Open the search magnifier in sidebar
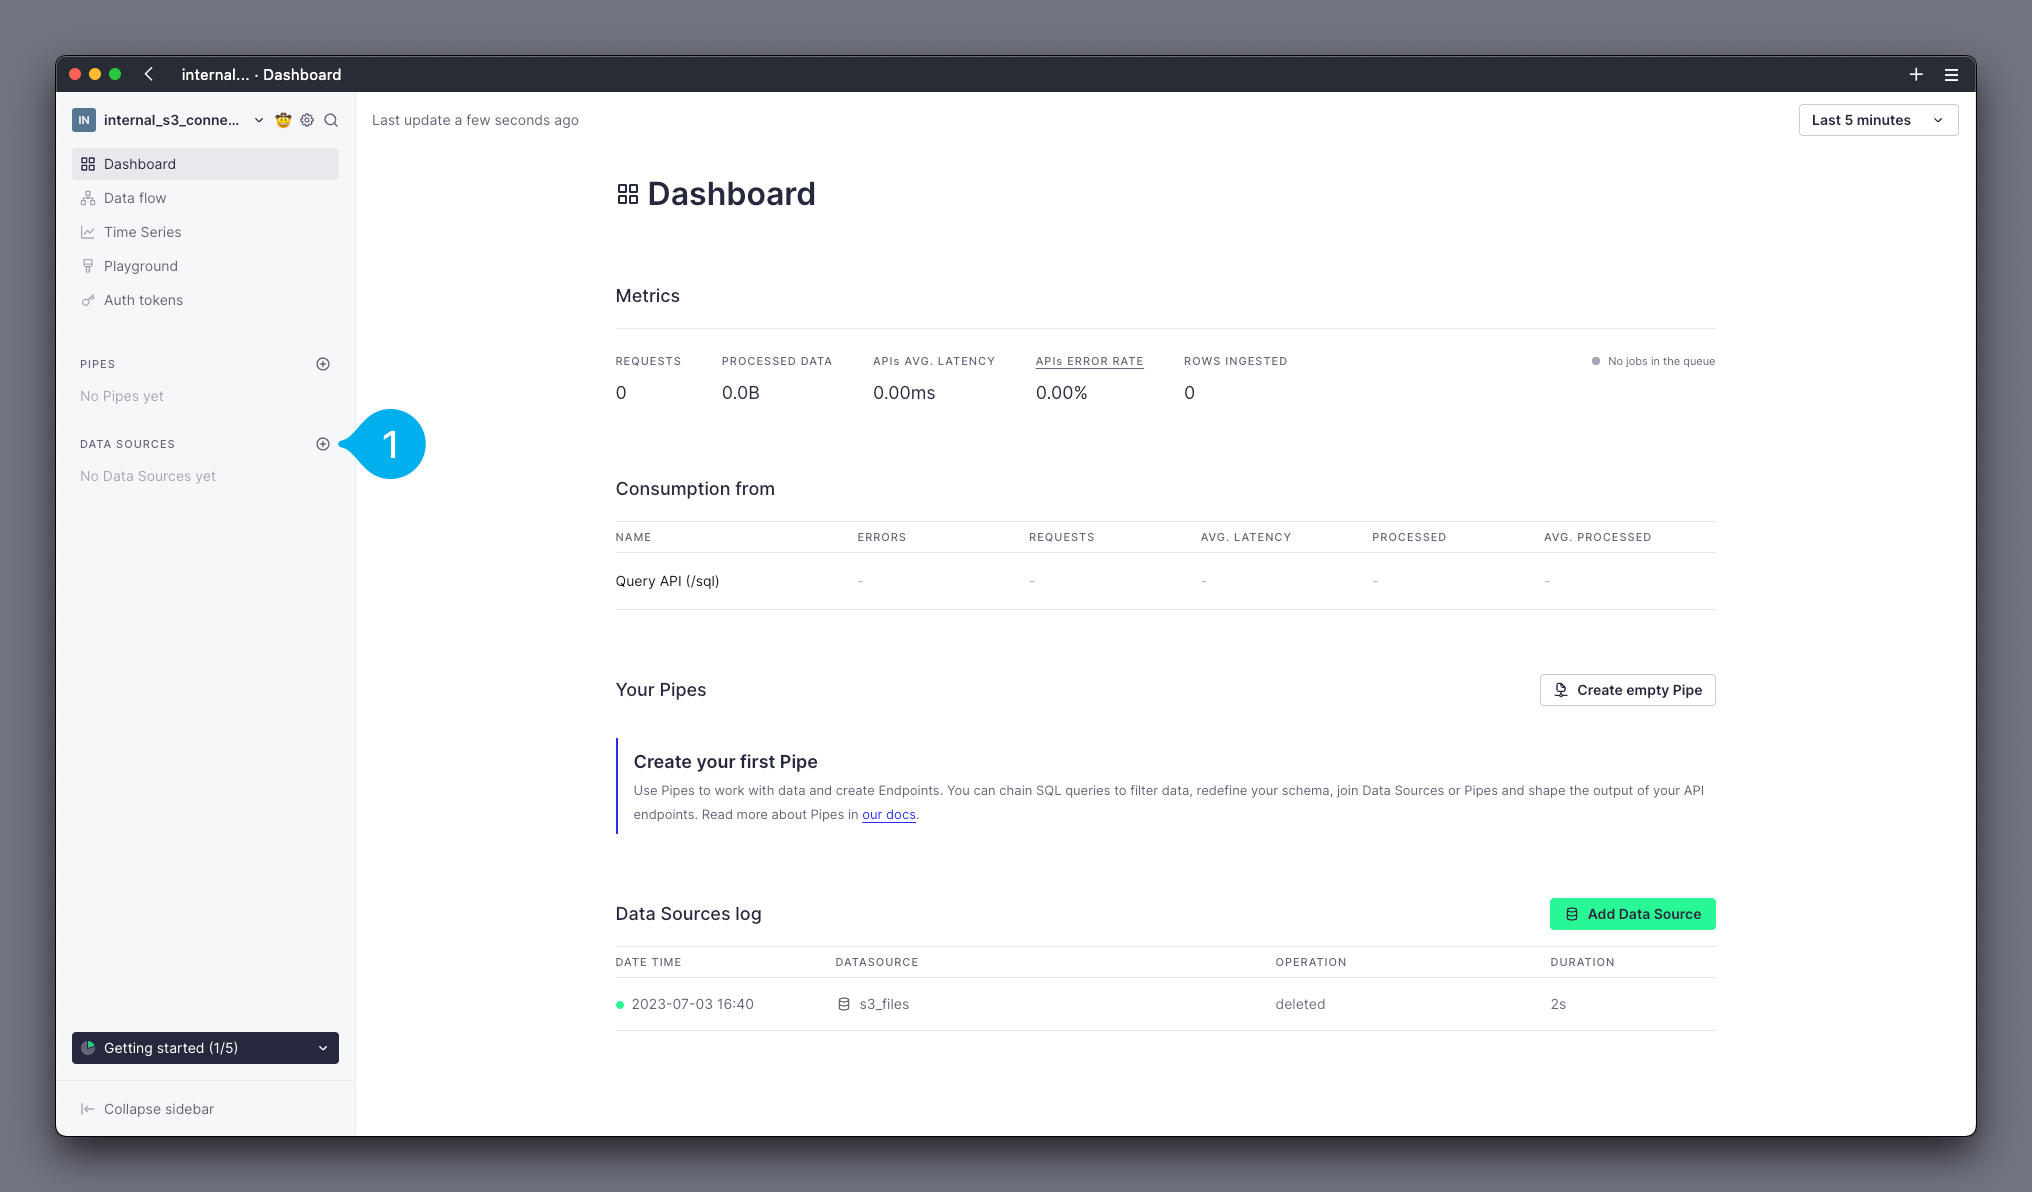 (331, 120)
